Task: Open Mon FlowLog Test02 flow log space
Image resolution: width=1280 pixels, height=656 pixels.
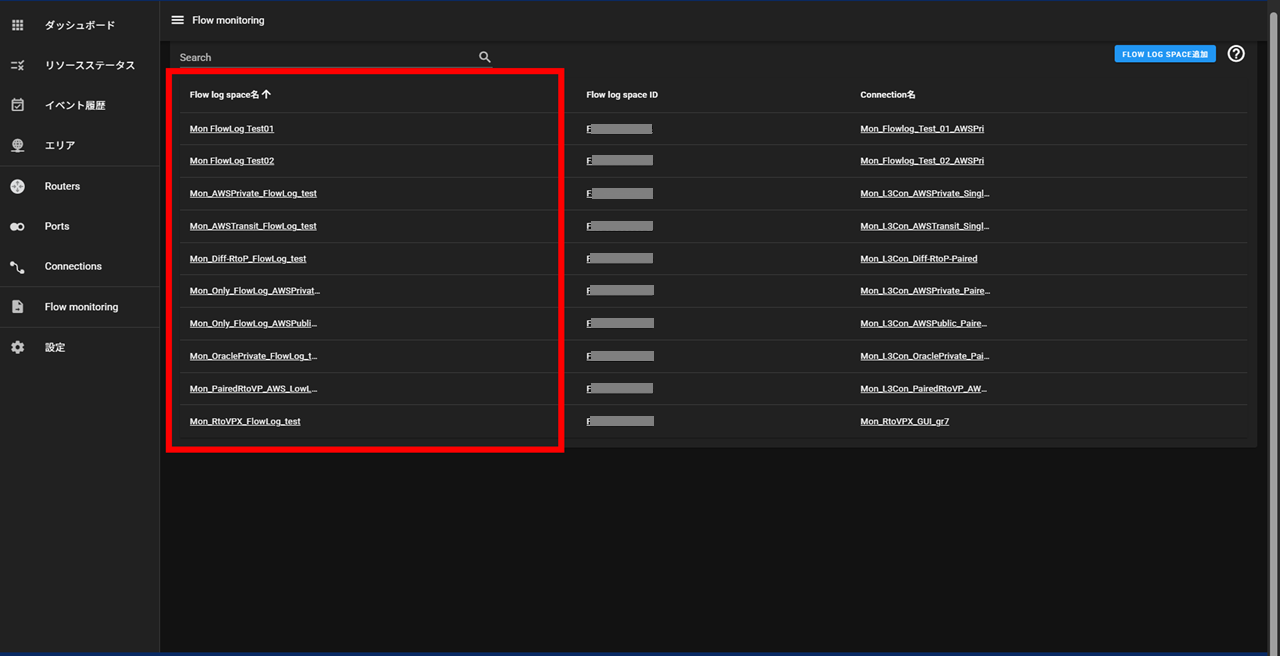Action: (x=232, y=161)
